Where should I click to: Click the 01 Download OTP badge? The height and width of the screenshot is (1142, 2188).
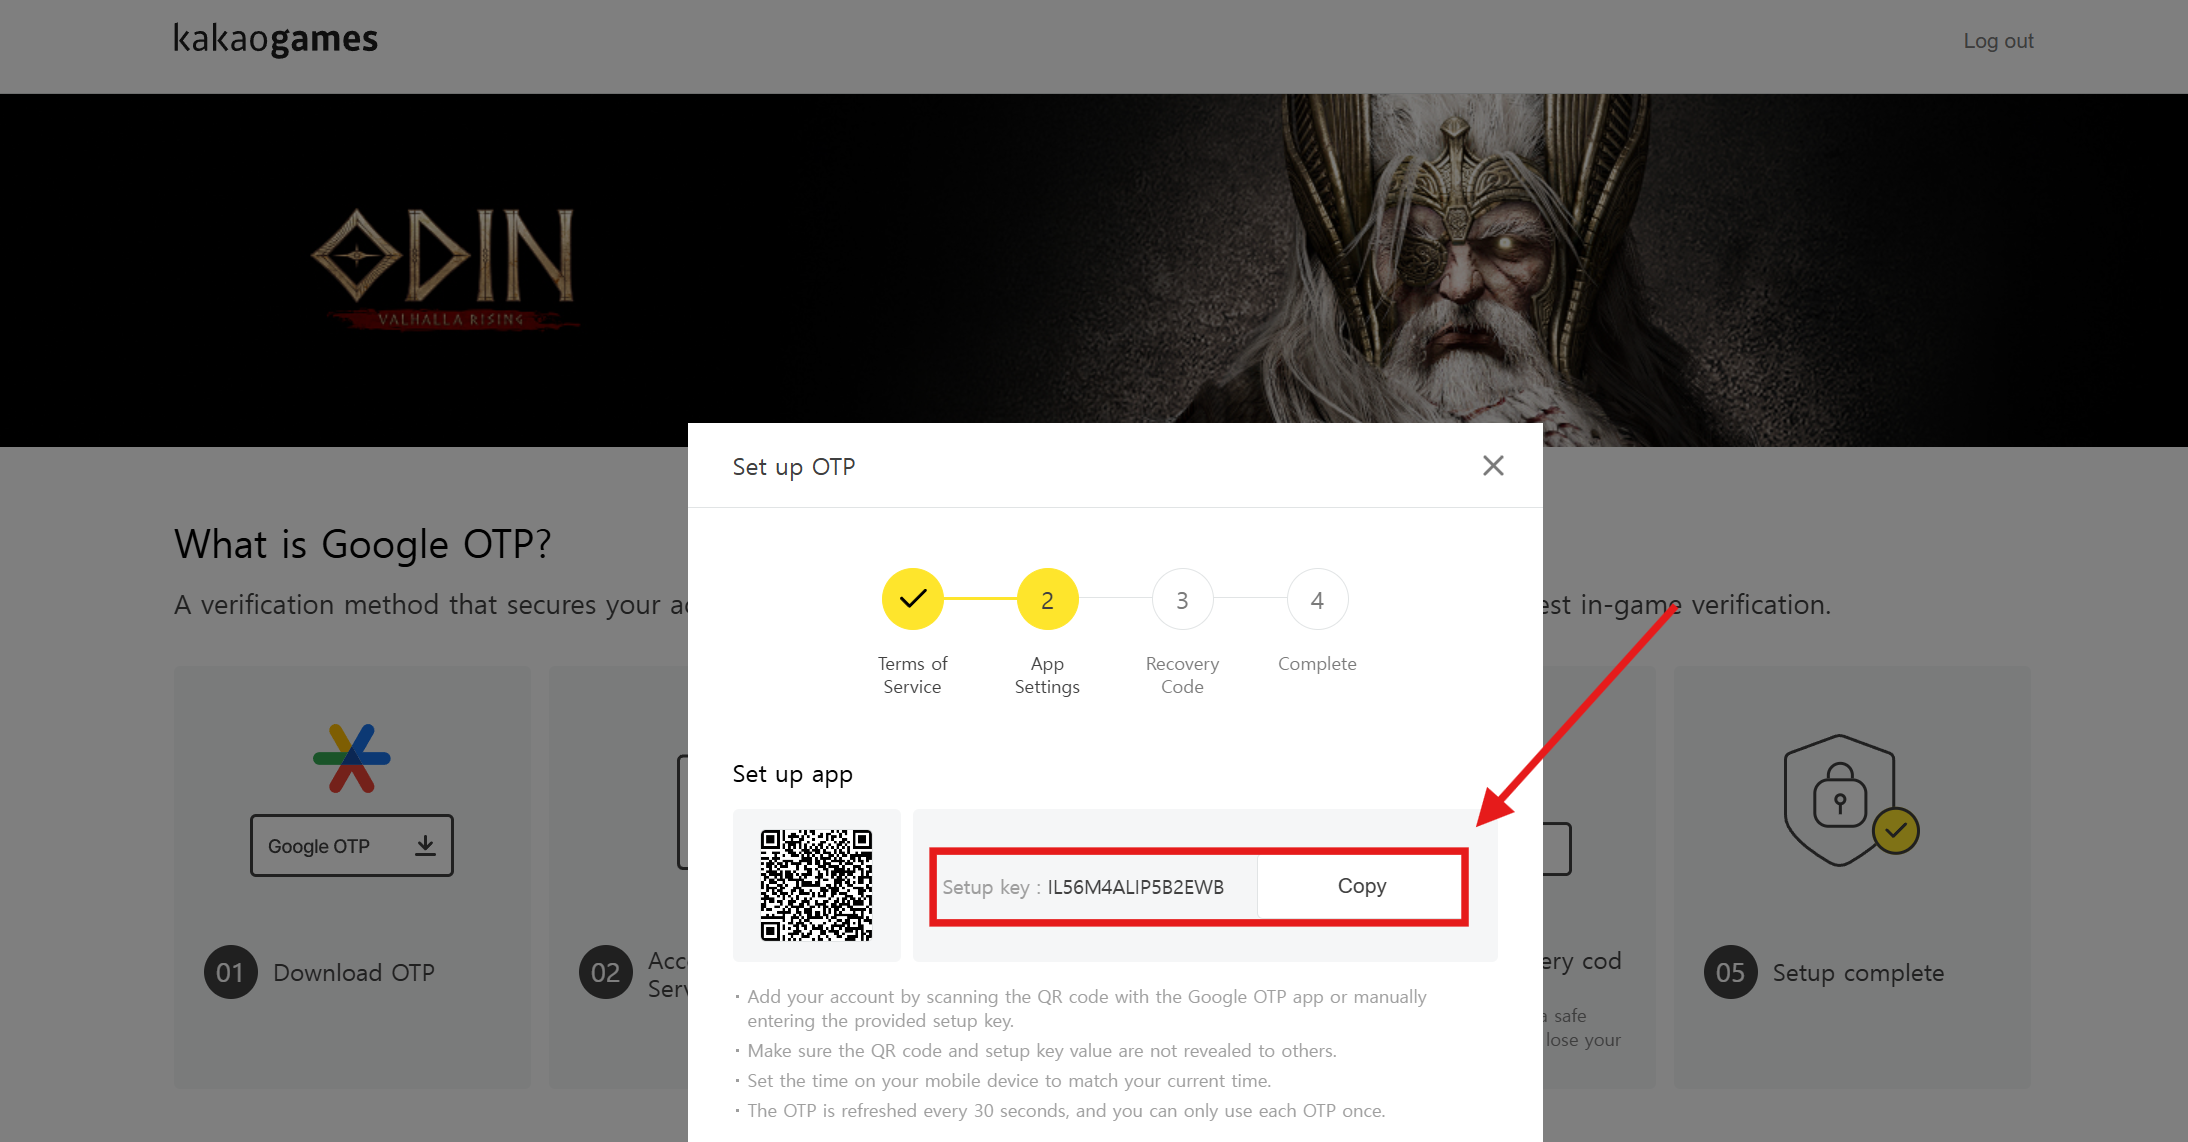coord(230,972)
